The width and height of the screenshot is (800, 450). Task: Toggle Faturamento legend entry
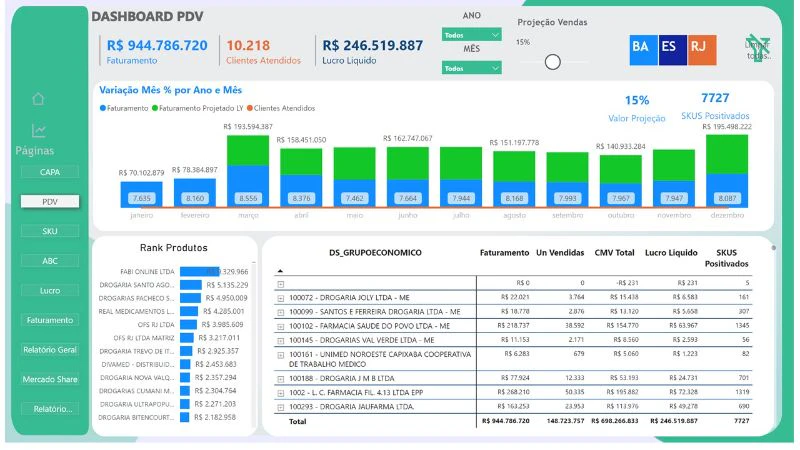click(124, 108)
